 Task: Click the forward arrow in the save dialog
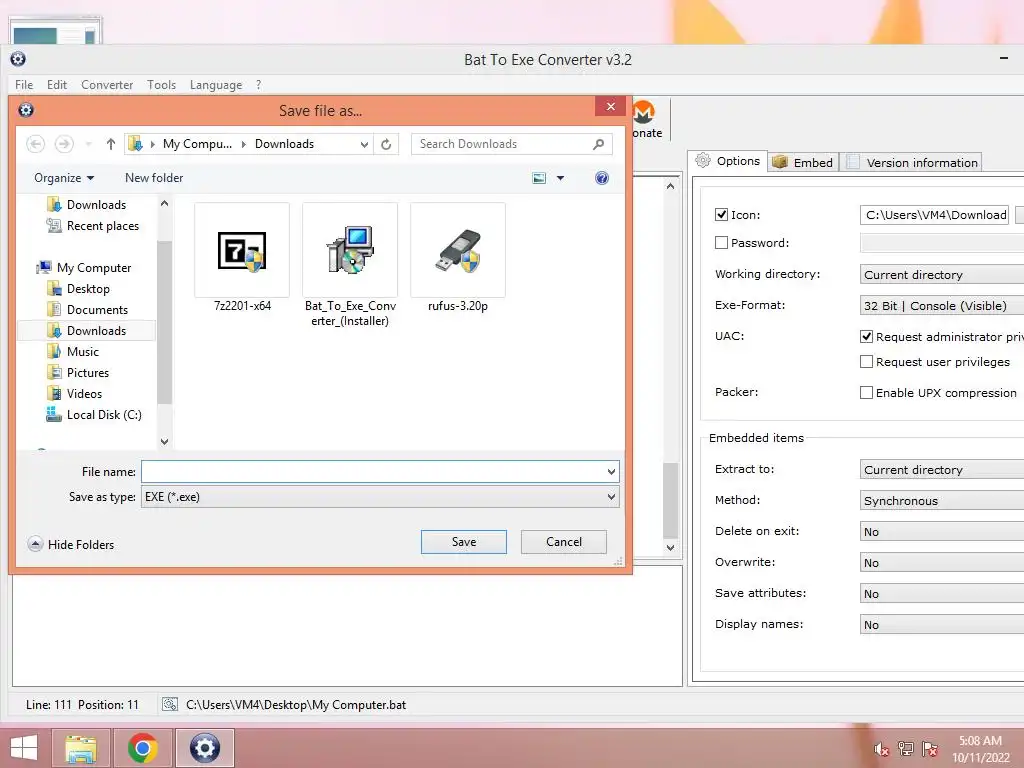(x=64, y=144)
